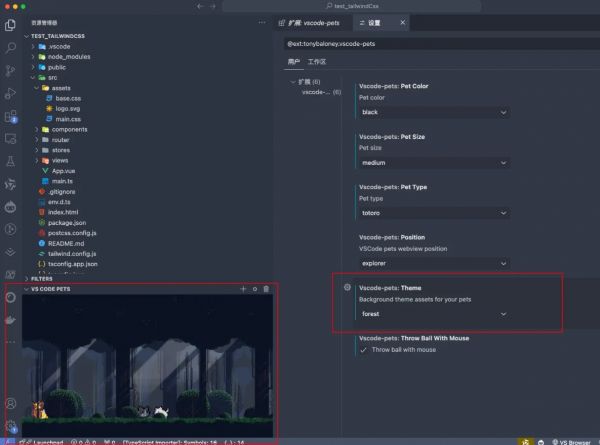The width and height of the screenshot is (600, 445).
Task: Click the spawn pet plus icon
Action: [242, 289]
